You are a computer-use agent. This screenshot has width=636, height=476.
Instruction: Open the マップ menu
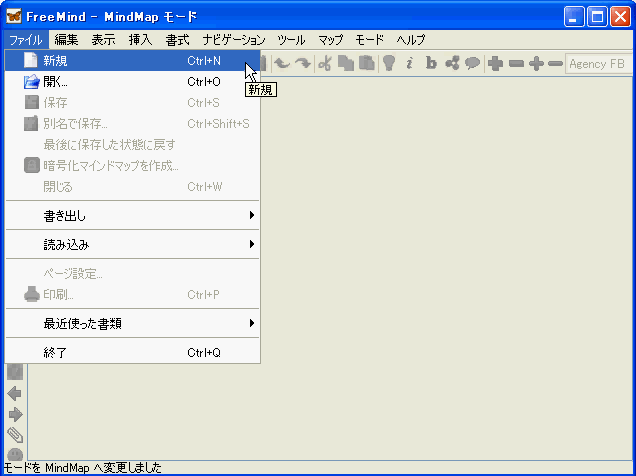tap(331, 40)
